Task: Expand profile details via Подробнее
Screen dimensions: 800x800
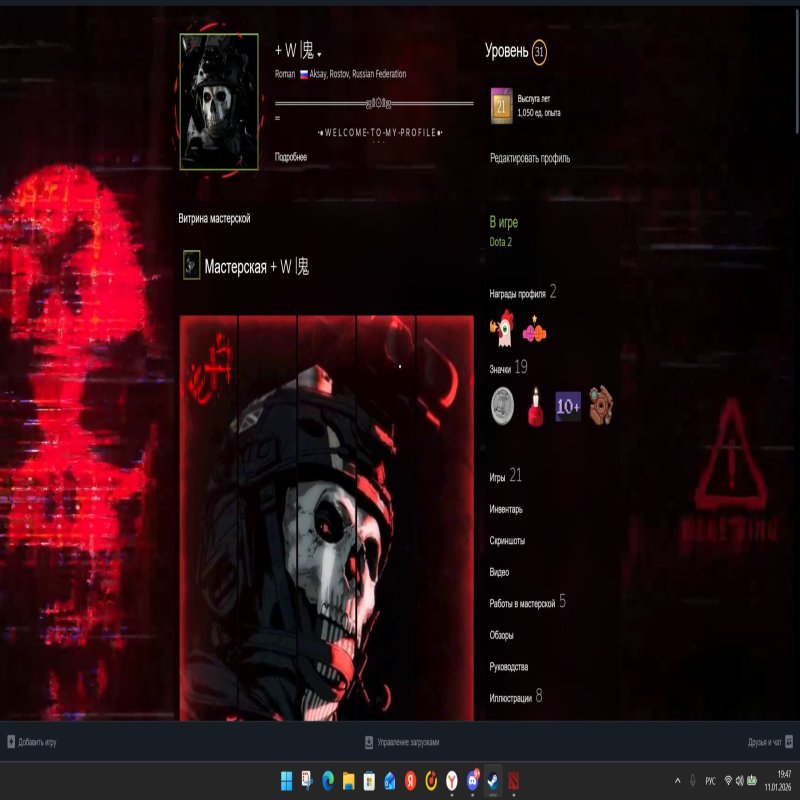Action: [291, 157]
